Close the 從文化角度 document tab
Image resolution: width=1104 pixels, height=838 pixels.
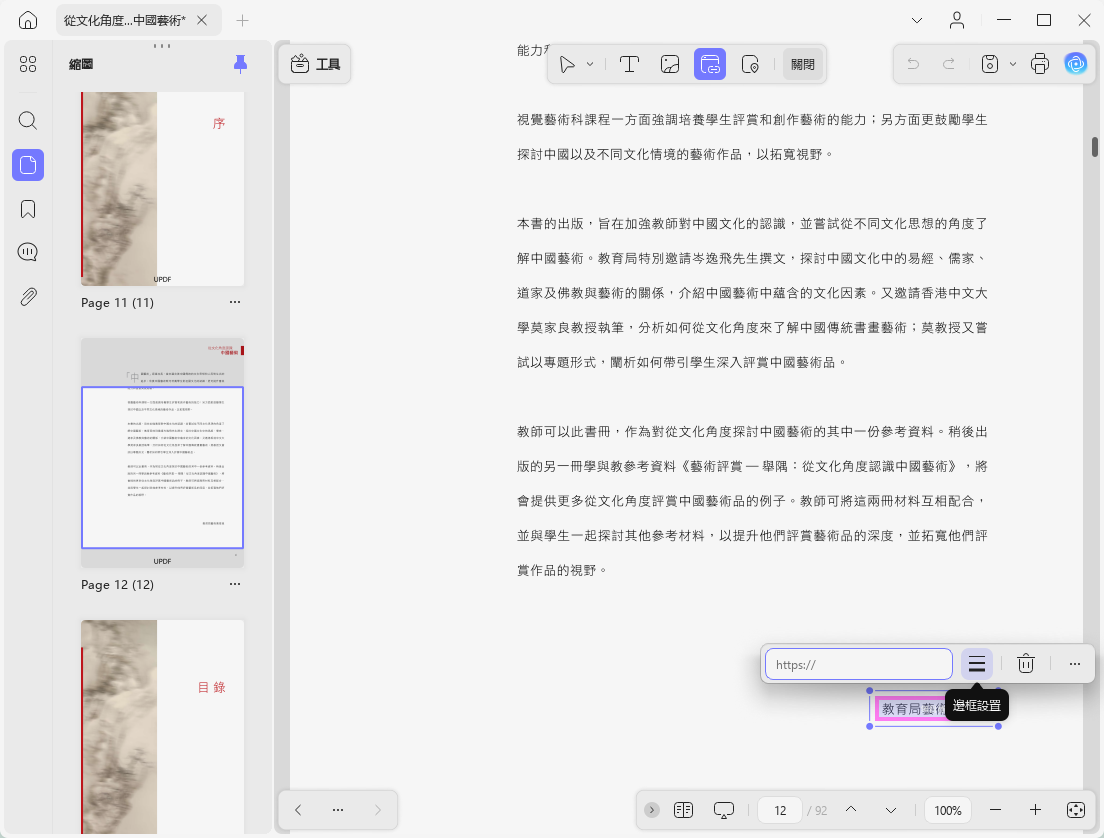point(202,20)
